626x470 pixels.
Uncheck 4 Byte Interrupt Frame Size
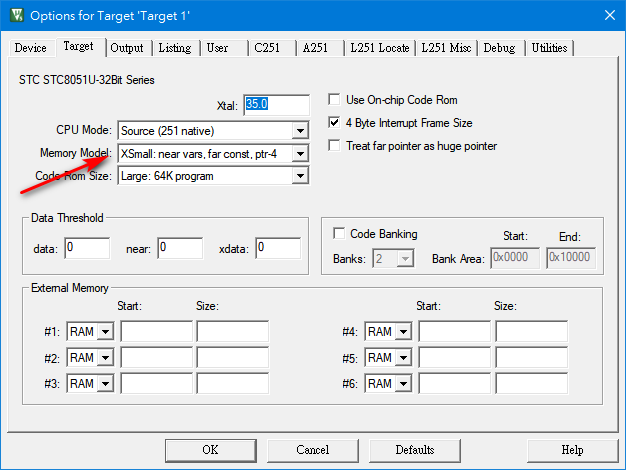334,122
